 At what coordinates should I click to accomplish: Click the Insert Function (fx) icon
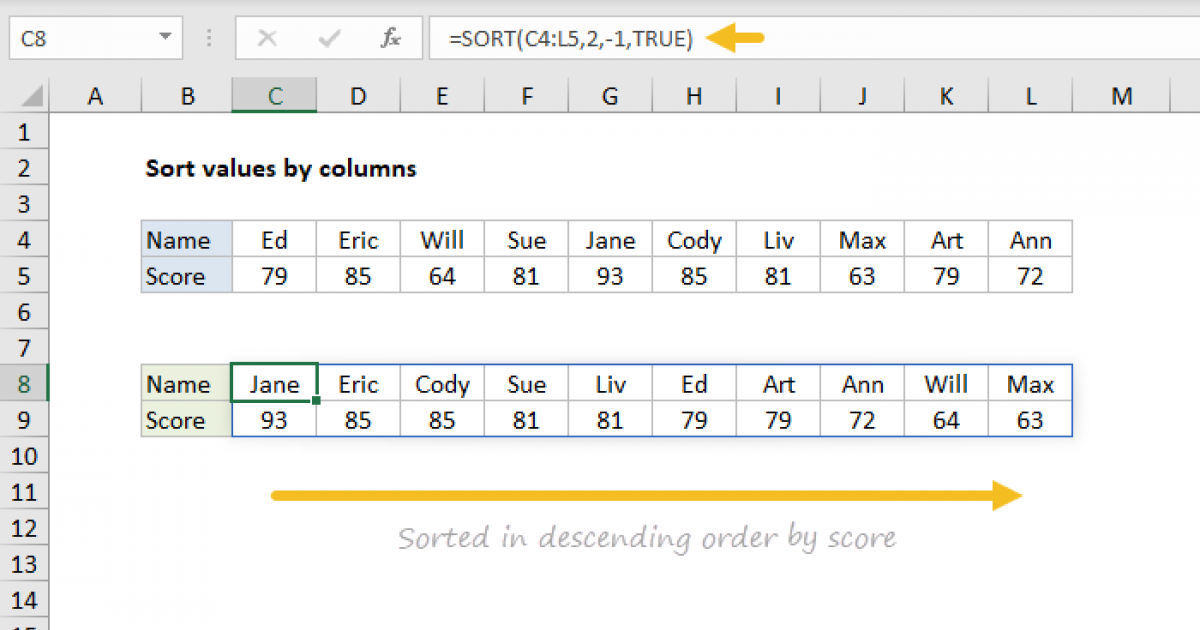click(390, 38)
